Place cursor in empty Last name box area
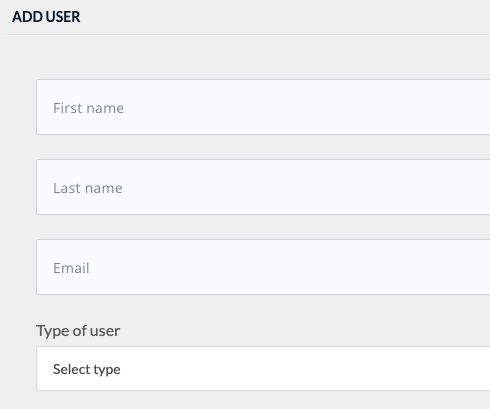 tap(307, 187)
